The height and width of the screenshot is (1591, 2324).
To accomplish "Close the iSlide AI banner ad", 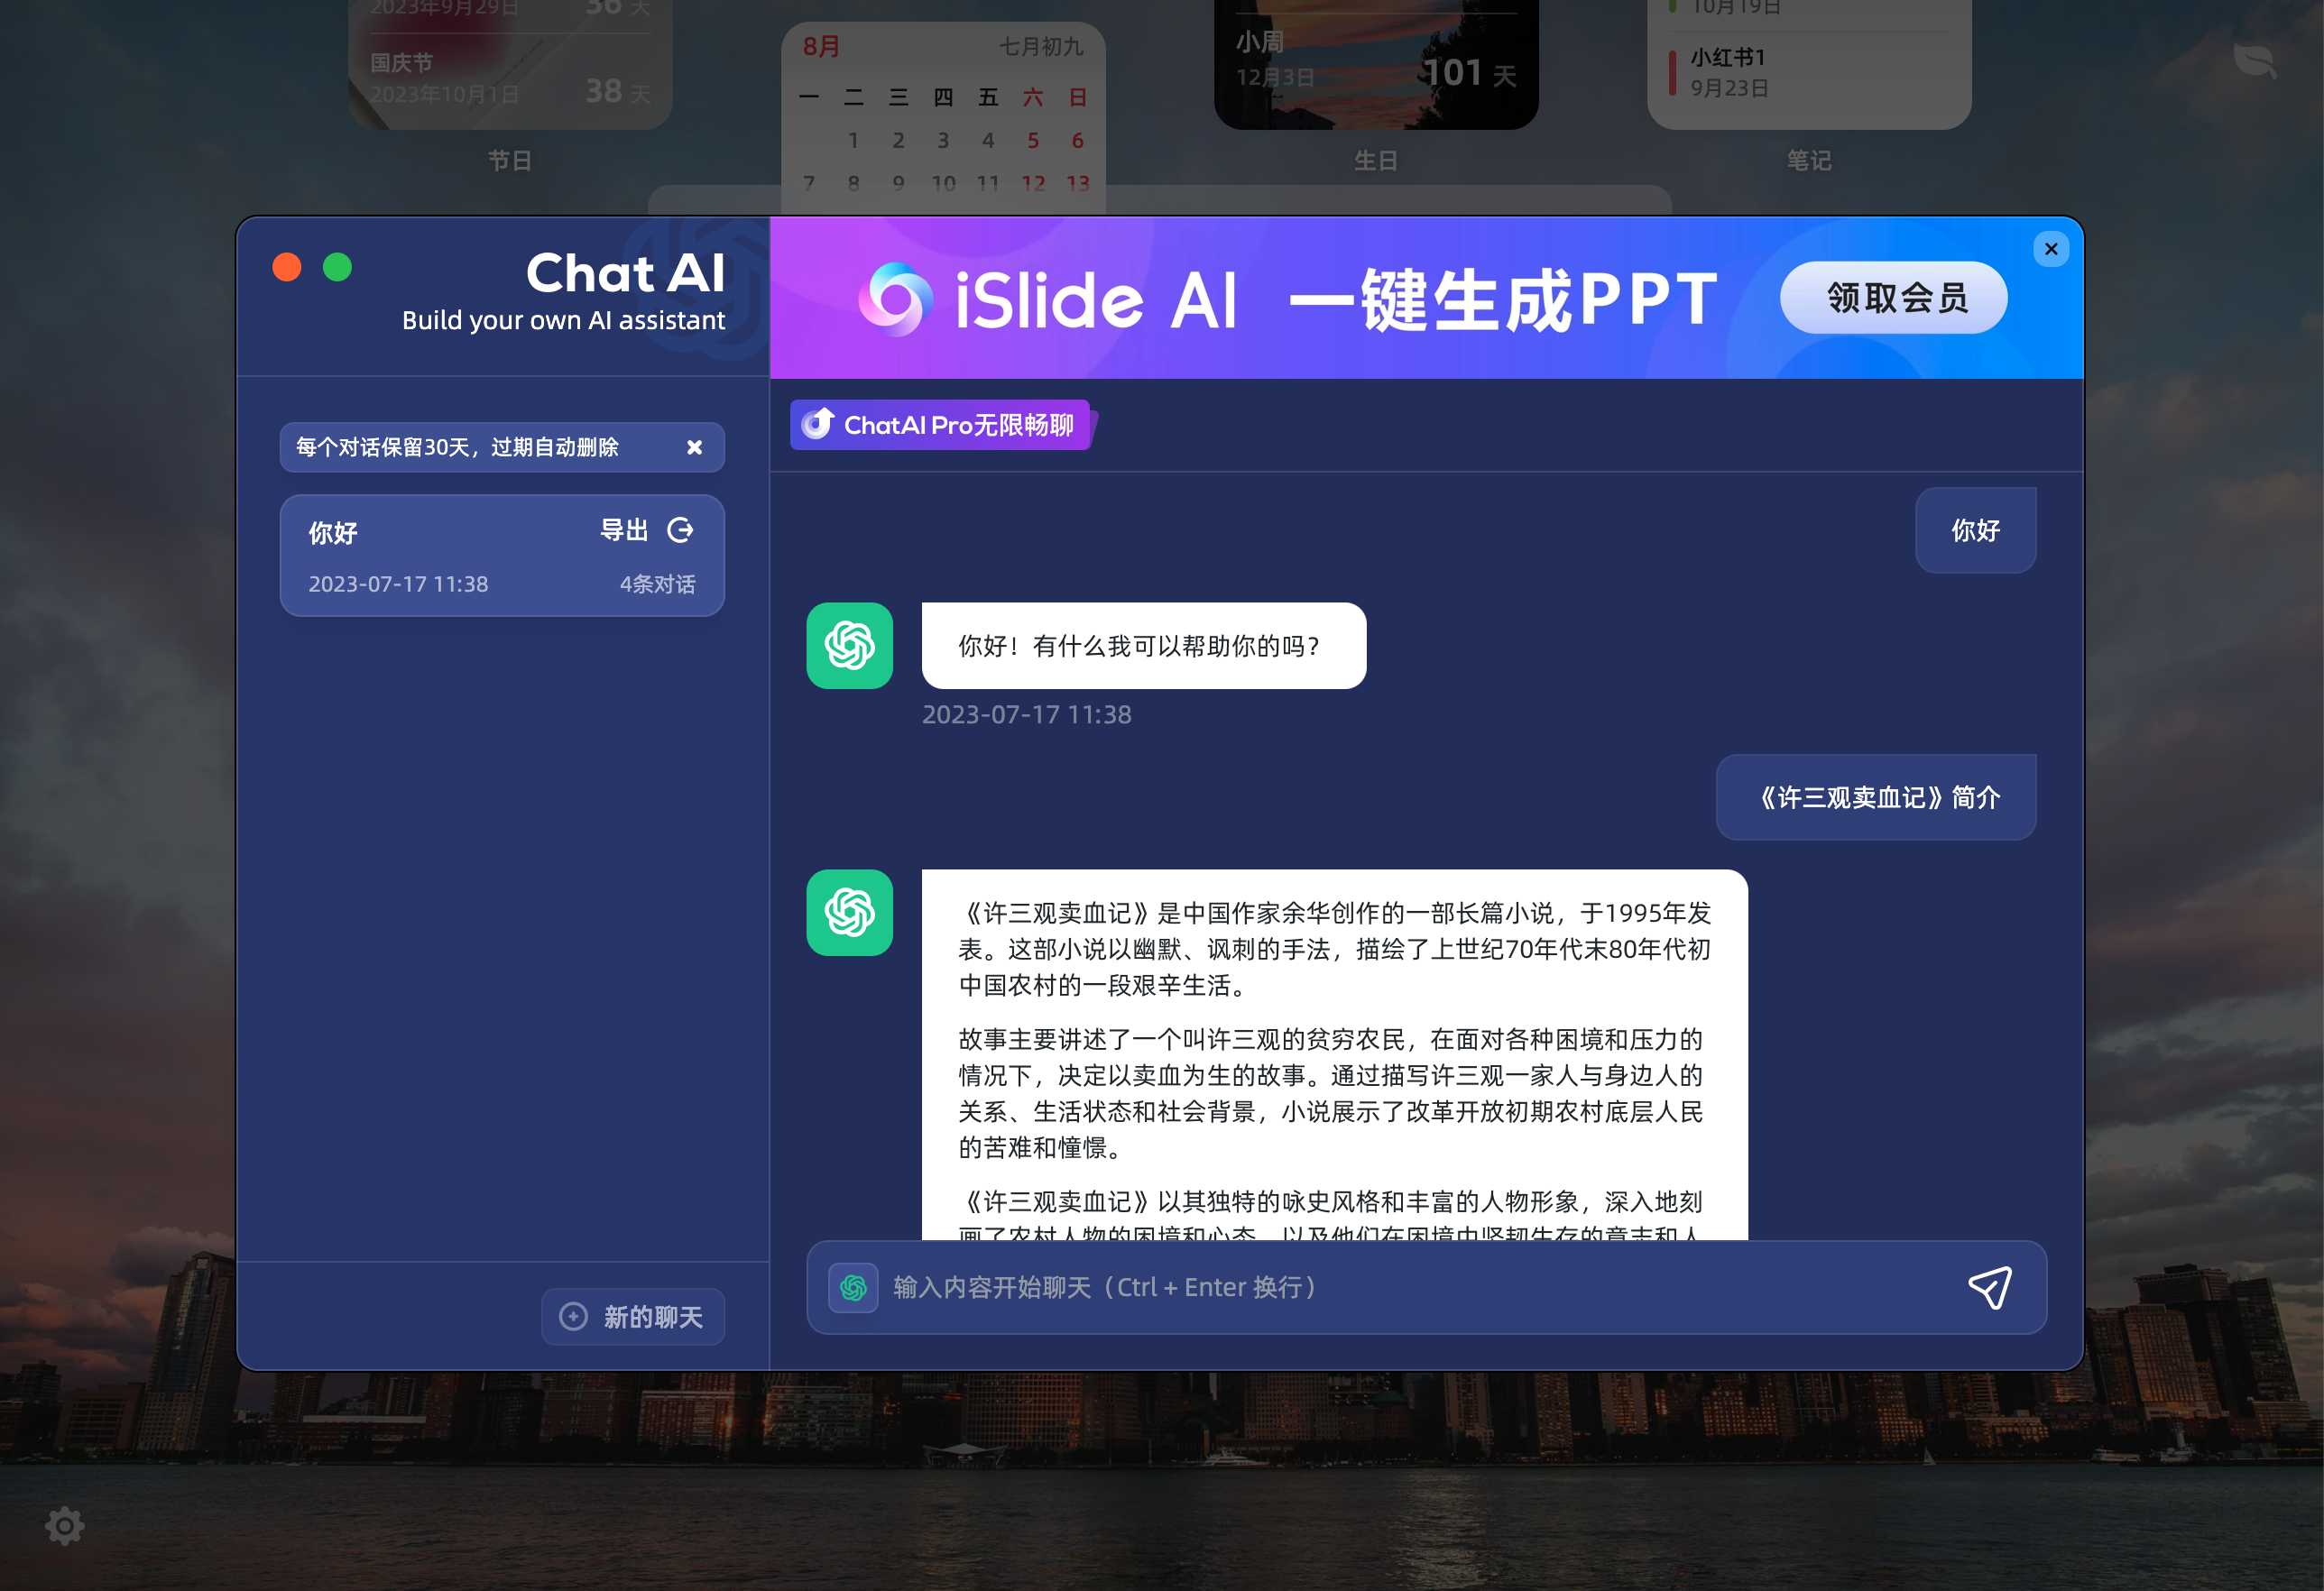I will point(2051,249).
